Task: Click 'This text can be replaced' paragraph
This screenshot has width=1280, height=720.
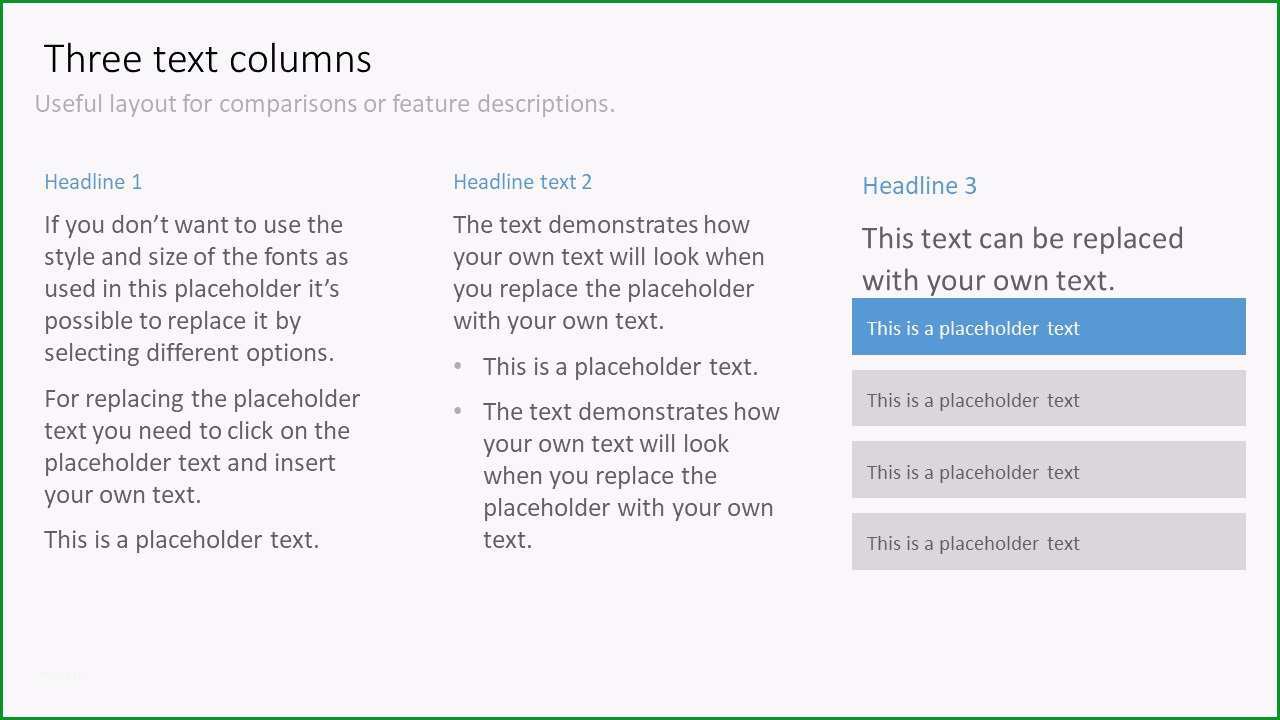Action: click(x=1023, y=259)
